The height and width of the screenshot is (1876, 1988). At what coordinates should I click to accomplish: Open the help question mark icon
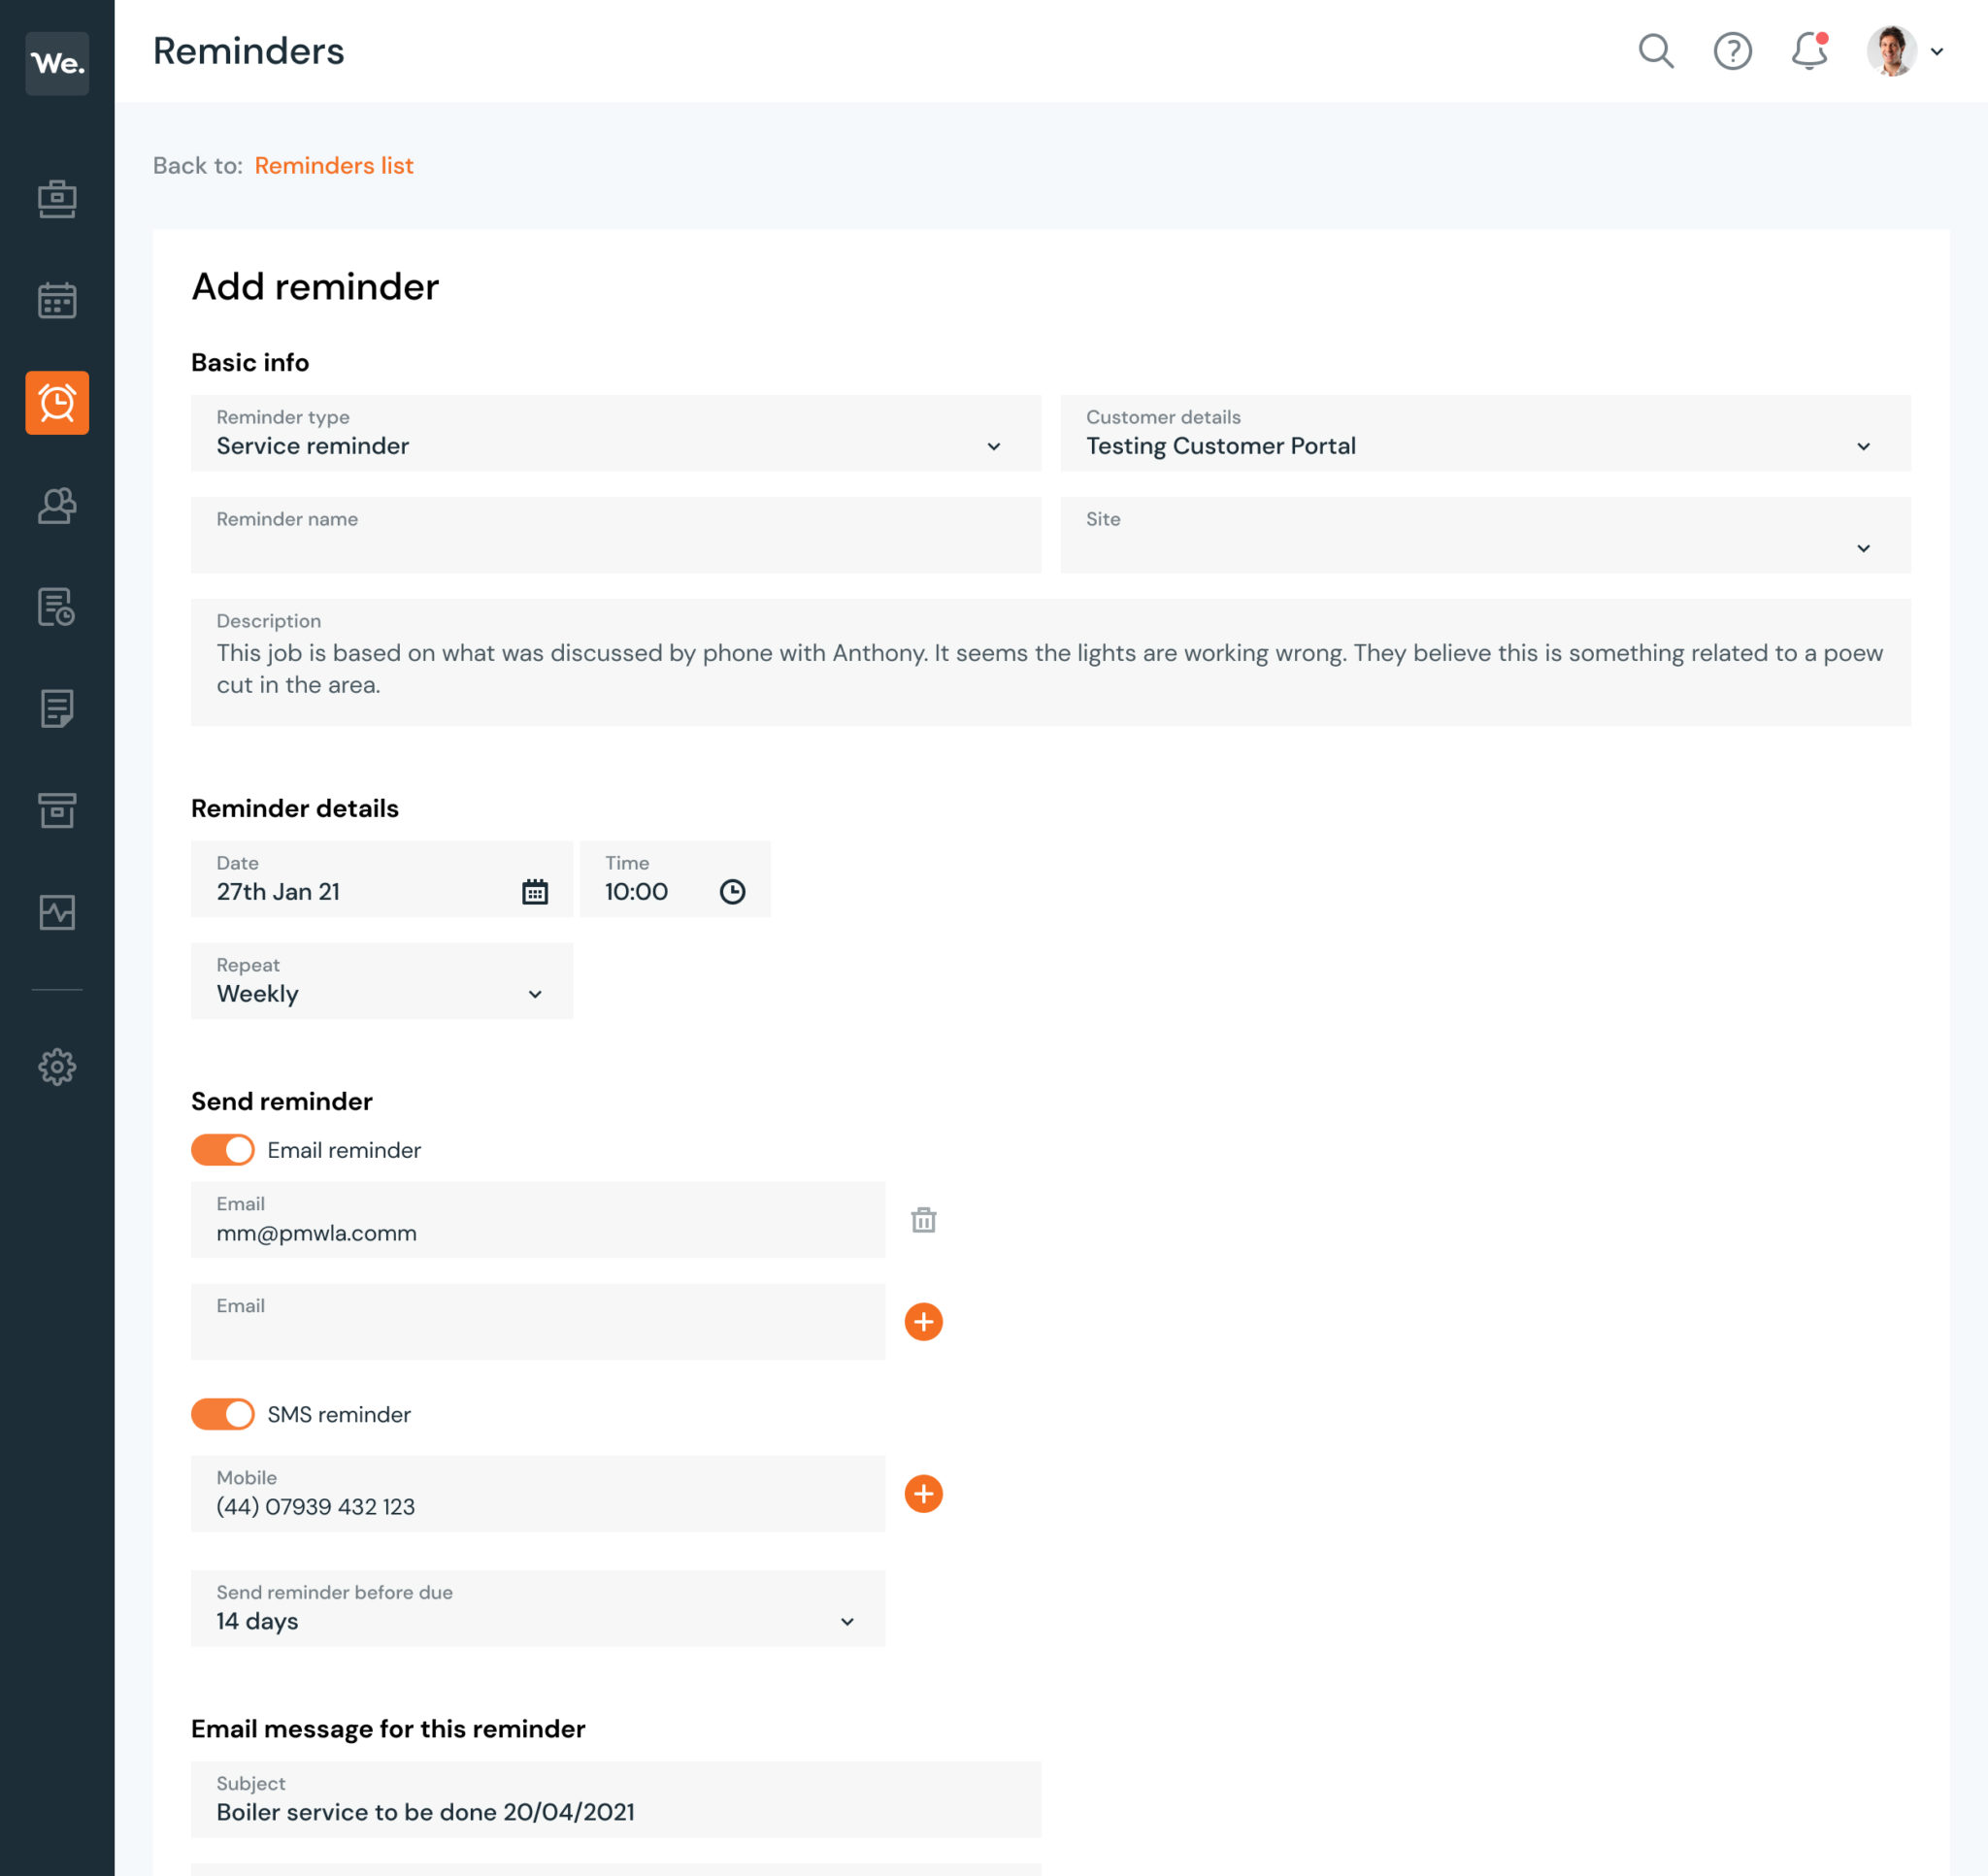1732,51
